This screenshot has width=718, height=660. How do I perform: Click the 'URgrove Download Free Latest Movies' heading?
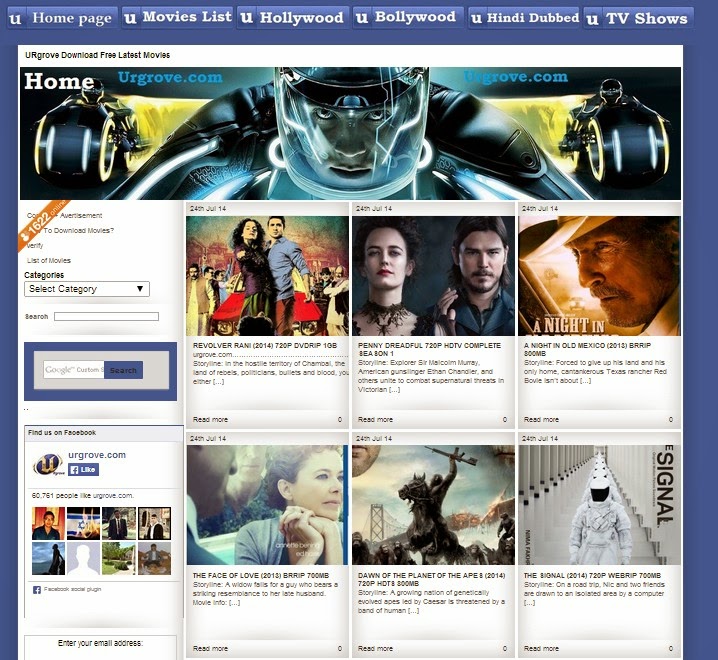(98, 55)
